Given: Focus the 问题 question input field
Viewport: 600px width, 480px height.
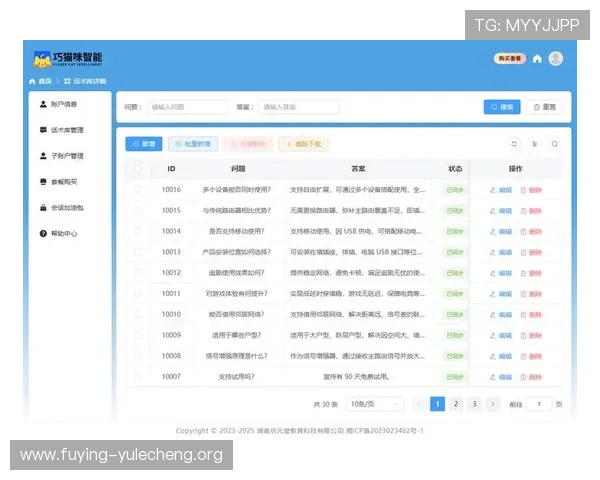Looking at the screenshot, I should (186, 107).
